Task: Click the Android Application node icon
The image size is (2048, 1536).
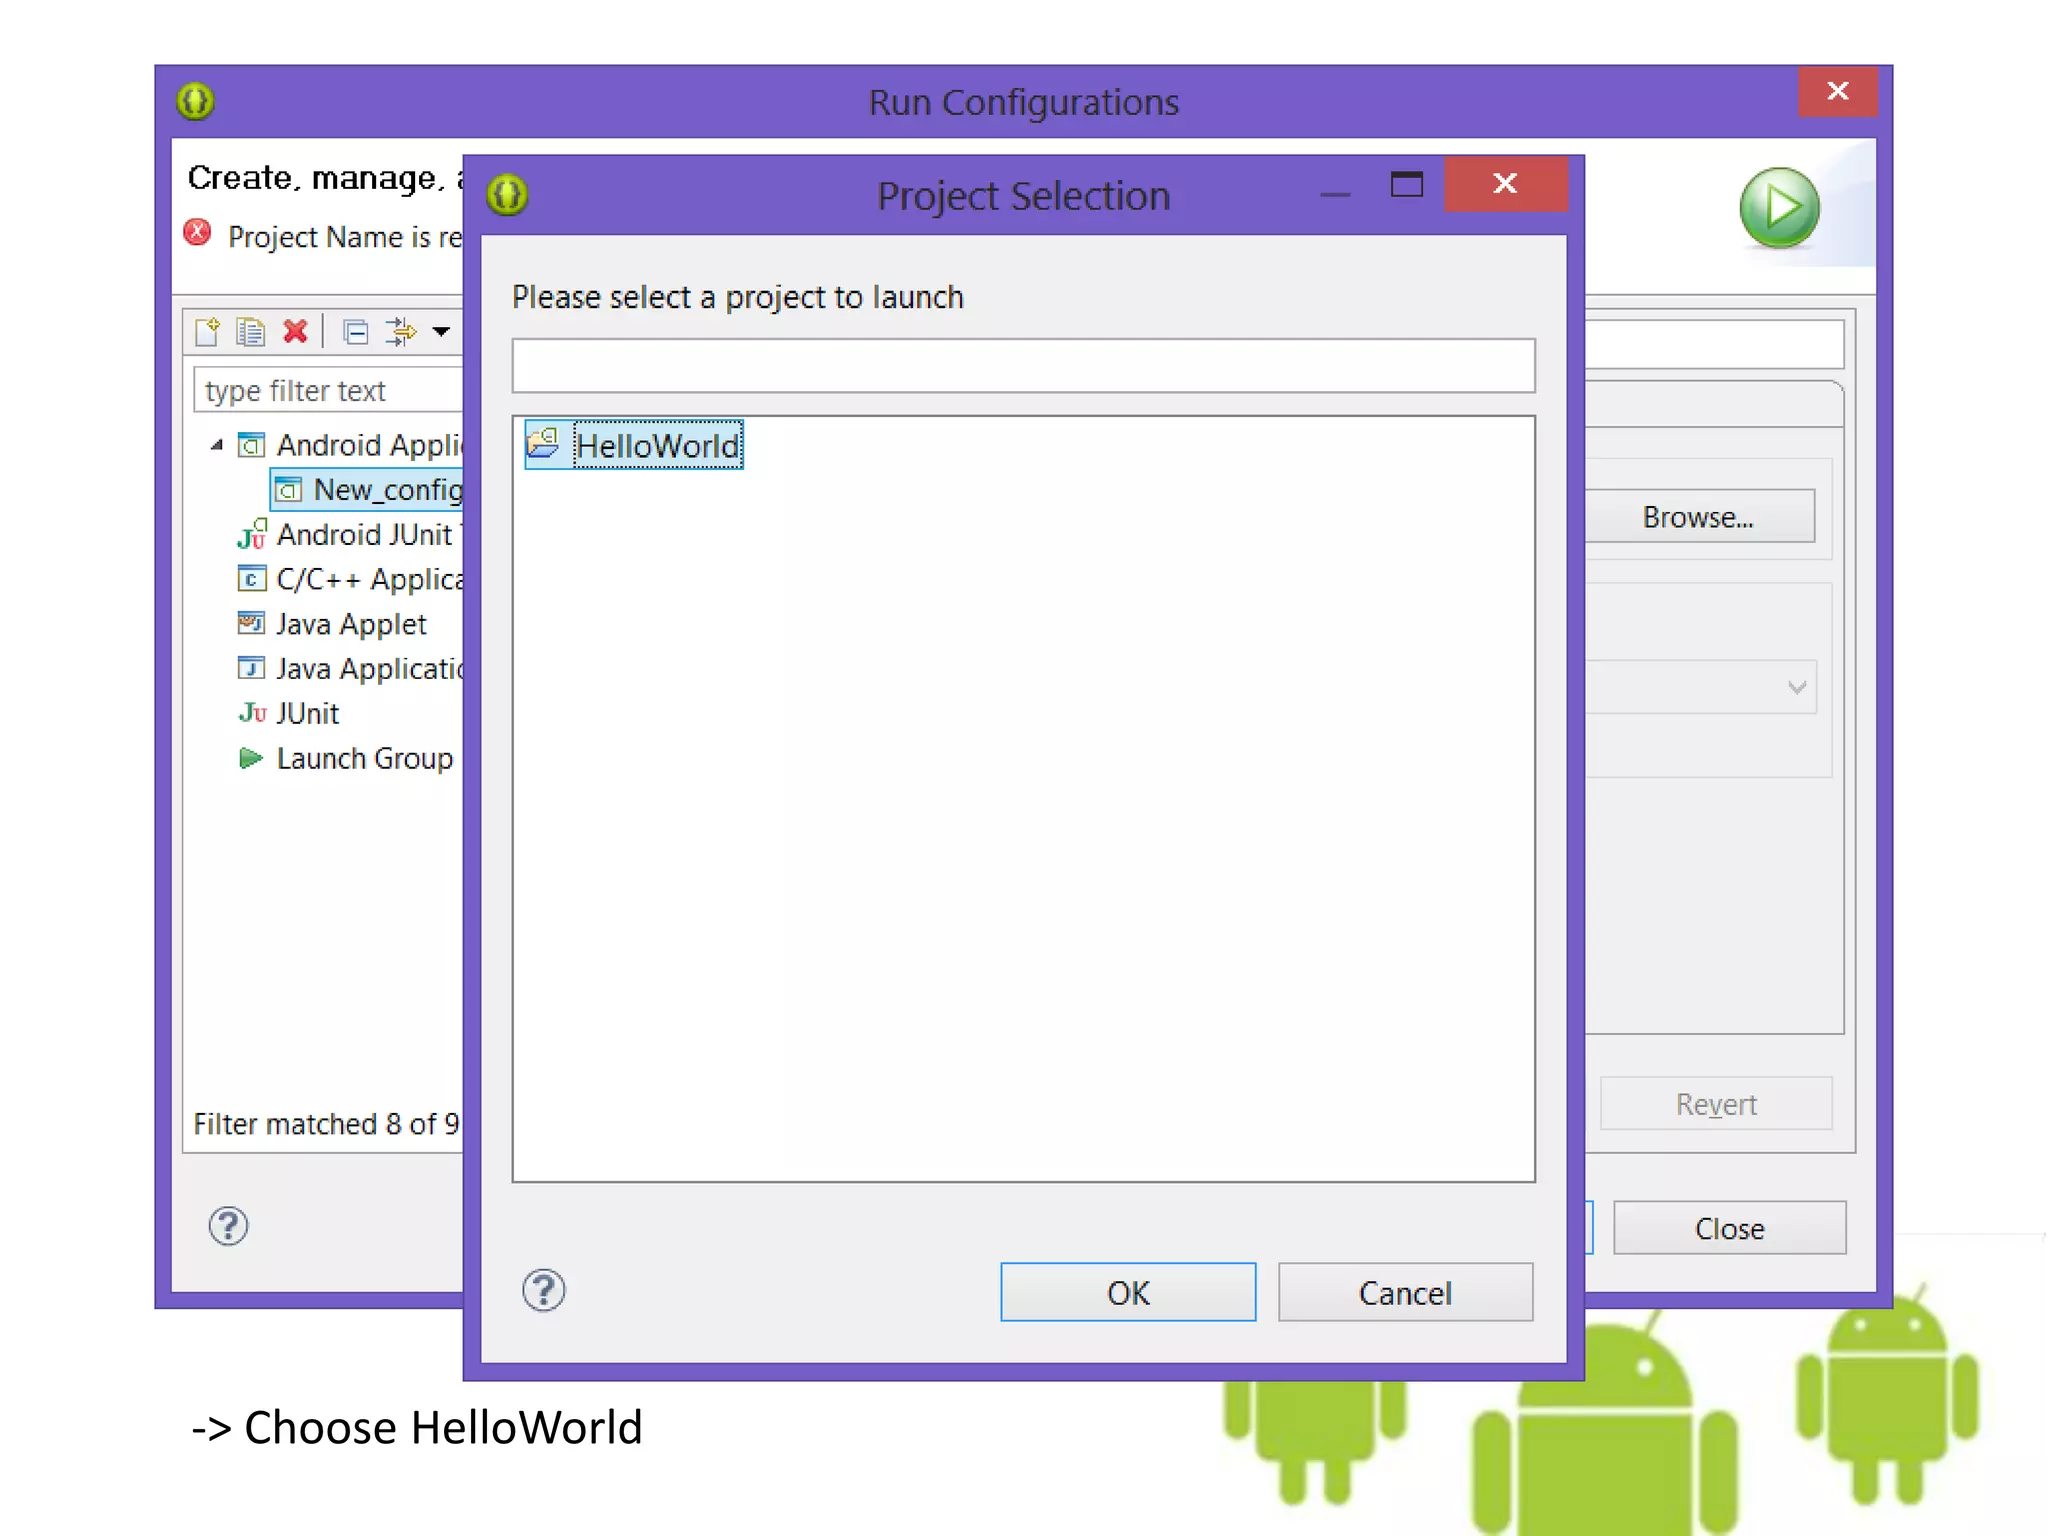Action: [x=251, y=444]
